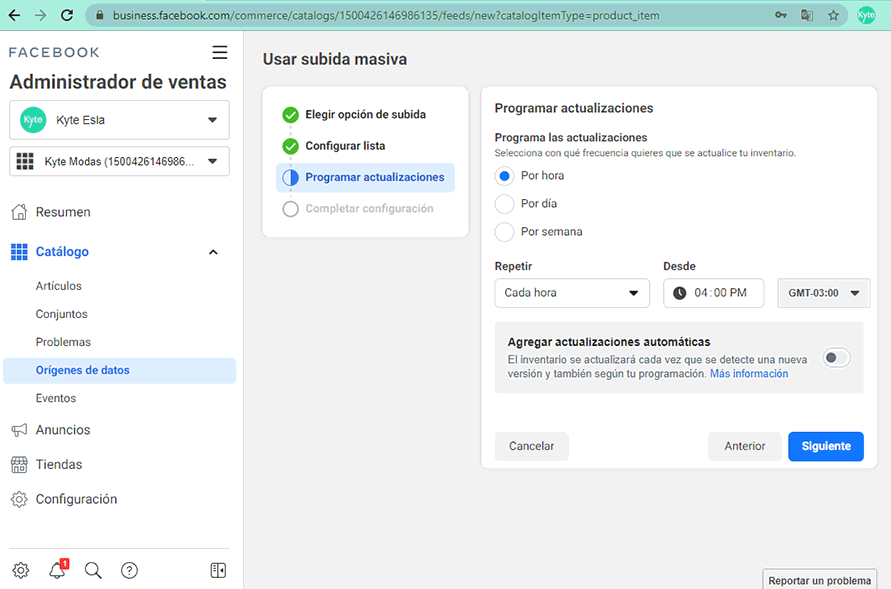Click the blue Siguiente button
Screen dimensions: 891x589
pyautogui.click(x=826, y=446)
